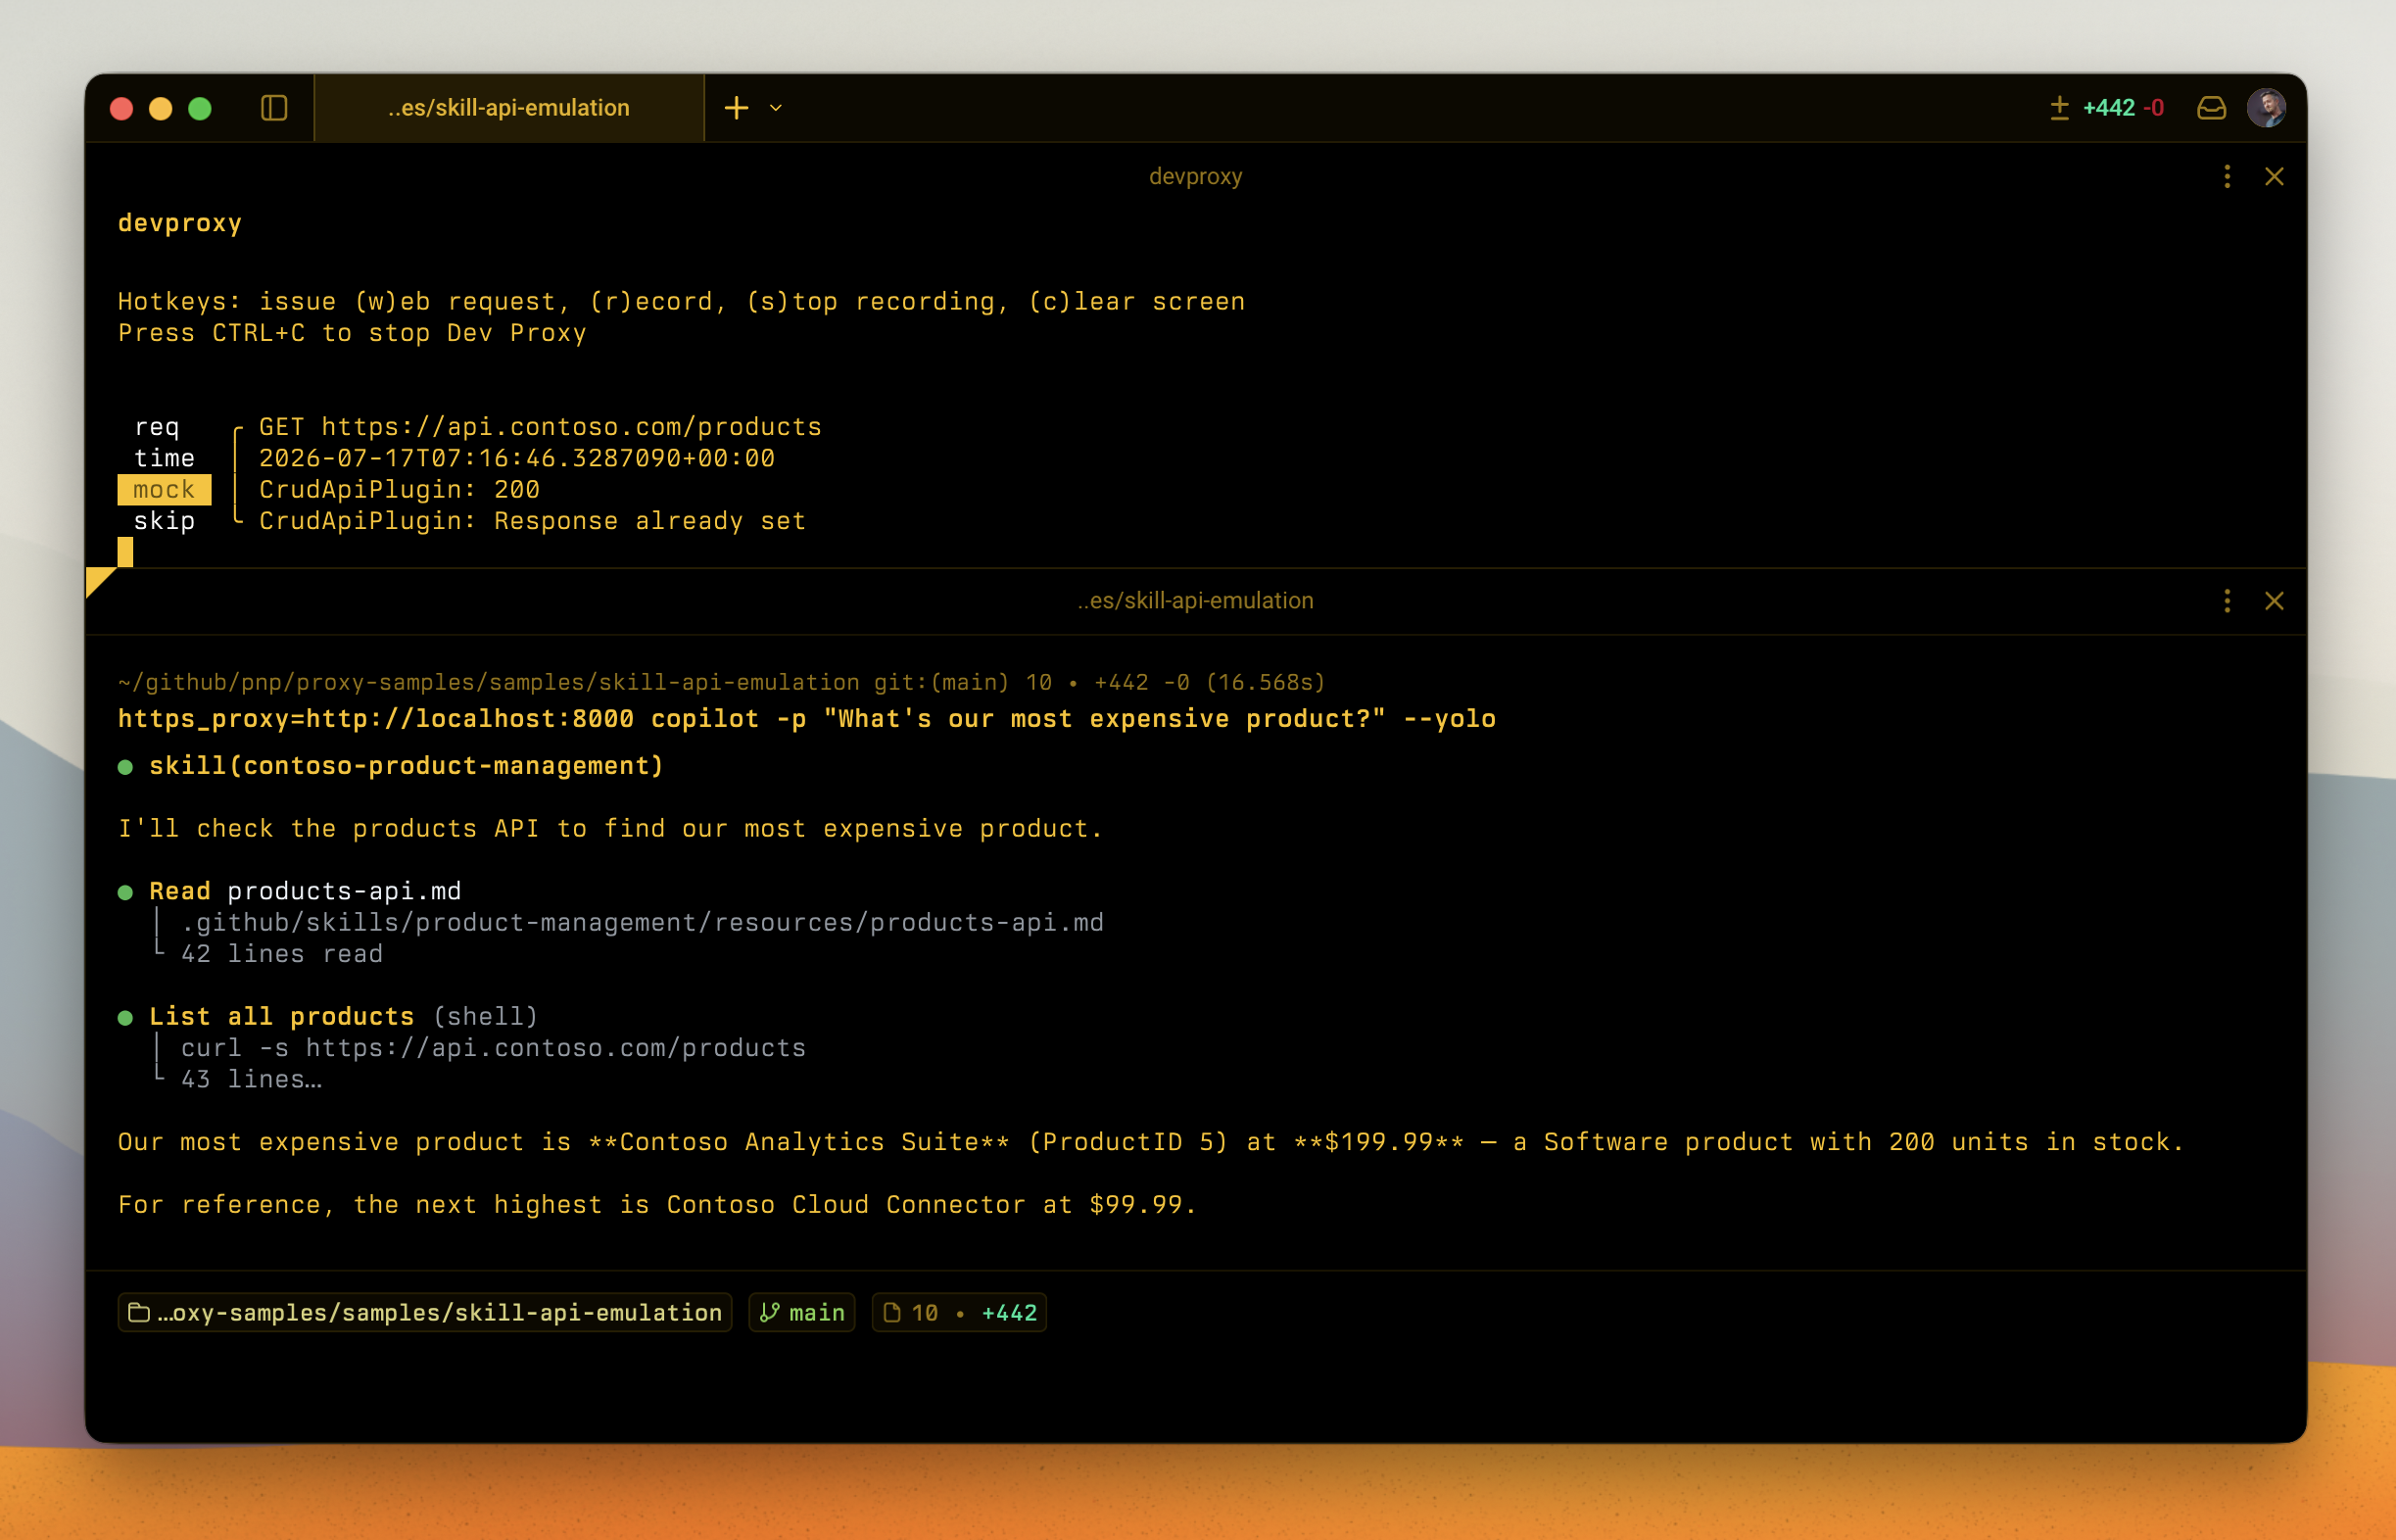Click the devproxy pane title
The width and height of the screenshot is (2396, 1540).
[1195, 177]
